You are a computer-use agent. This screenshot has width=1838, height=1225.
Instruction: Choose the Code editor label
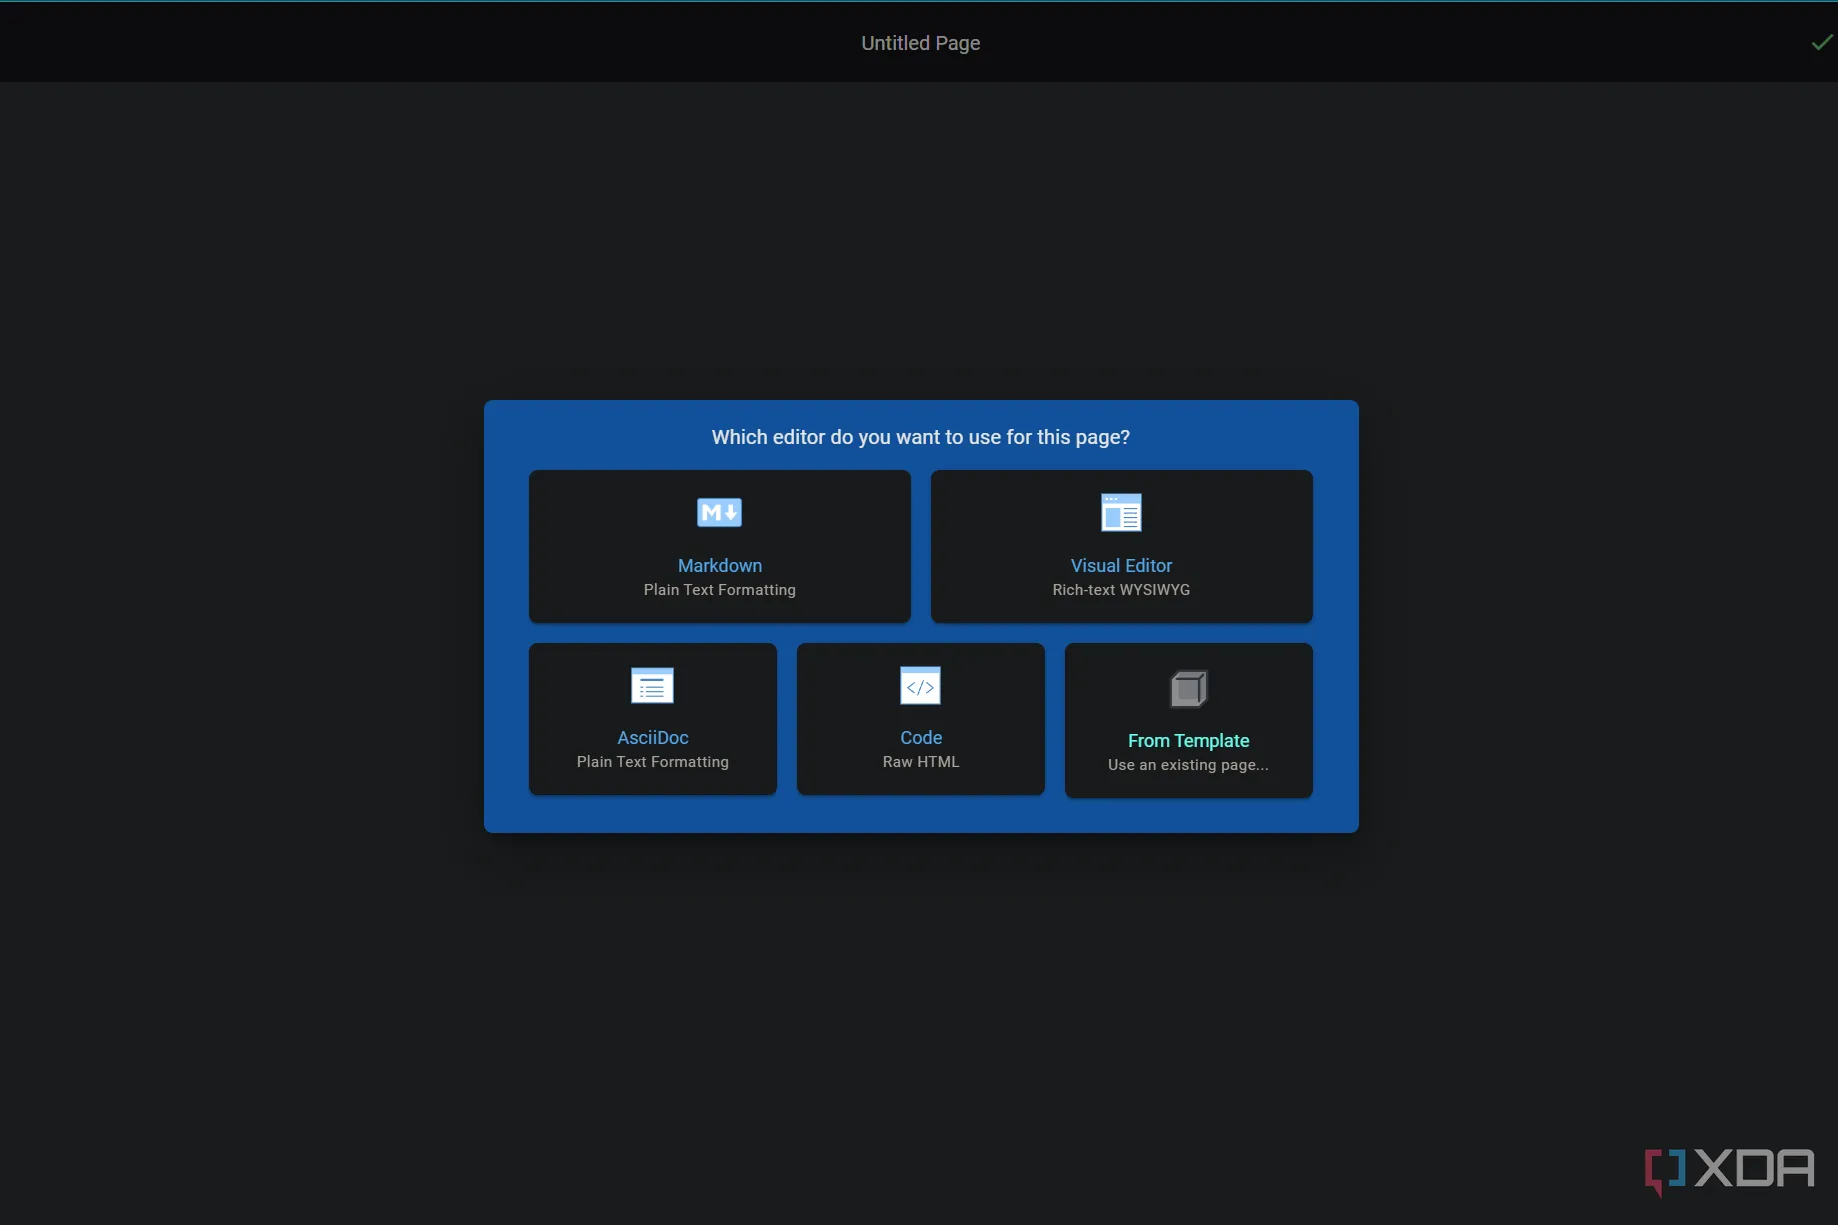(920, 738)
